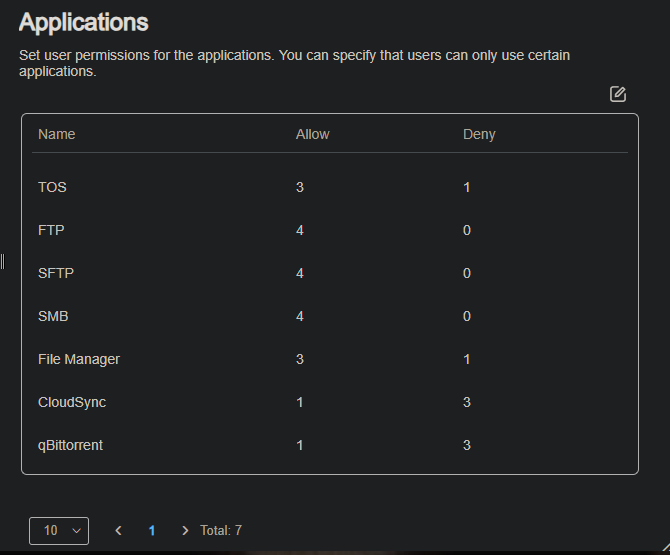
Task: Click File Manager deny count value
Action: click(467, 359)
